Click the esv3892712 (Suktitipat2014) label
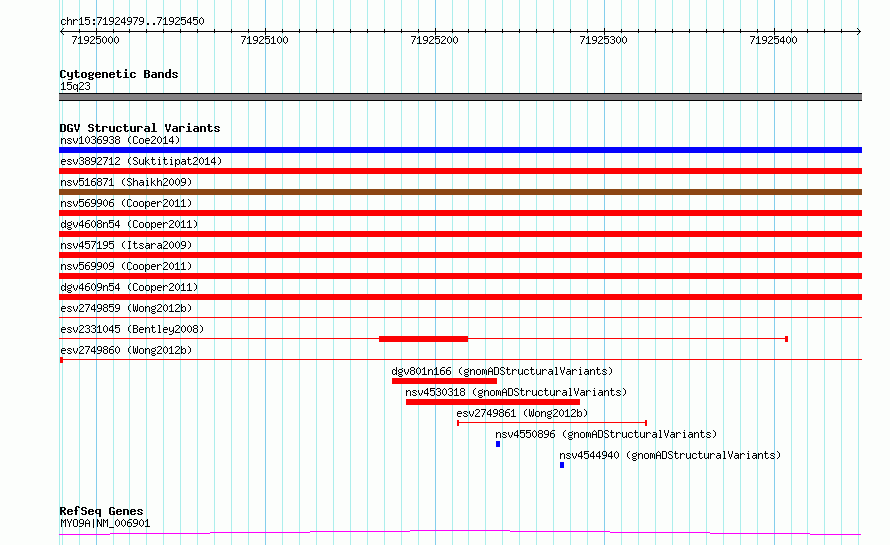This screenshot has height=545, width=890. point(141,161)
